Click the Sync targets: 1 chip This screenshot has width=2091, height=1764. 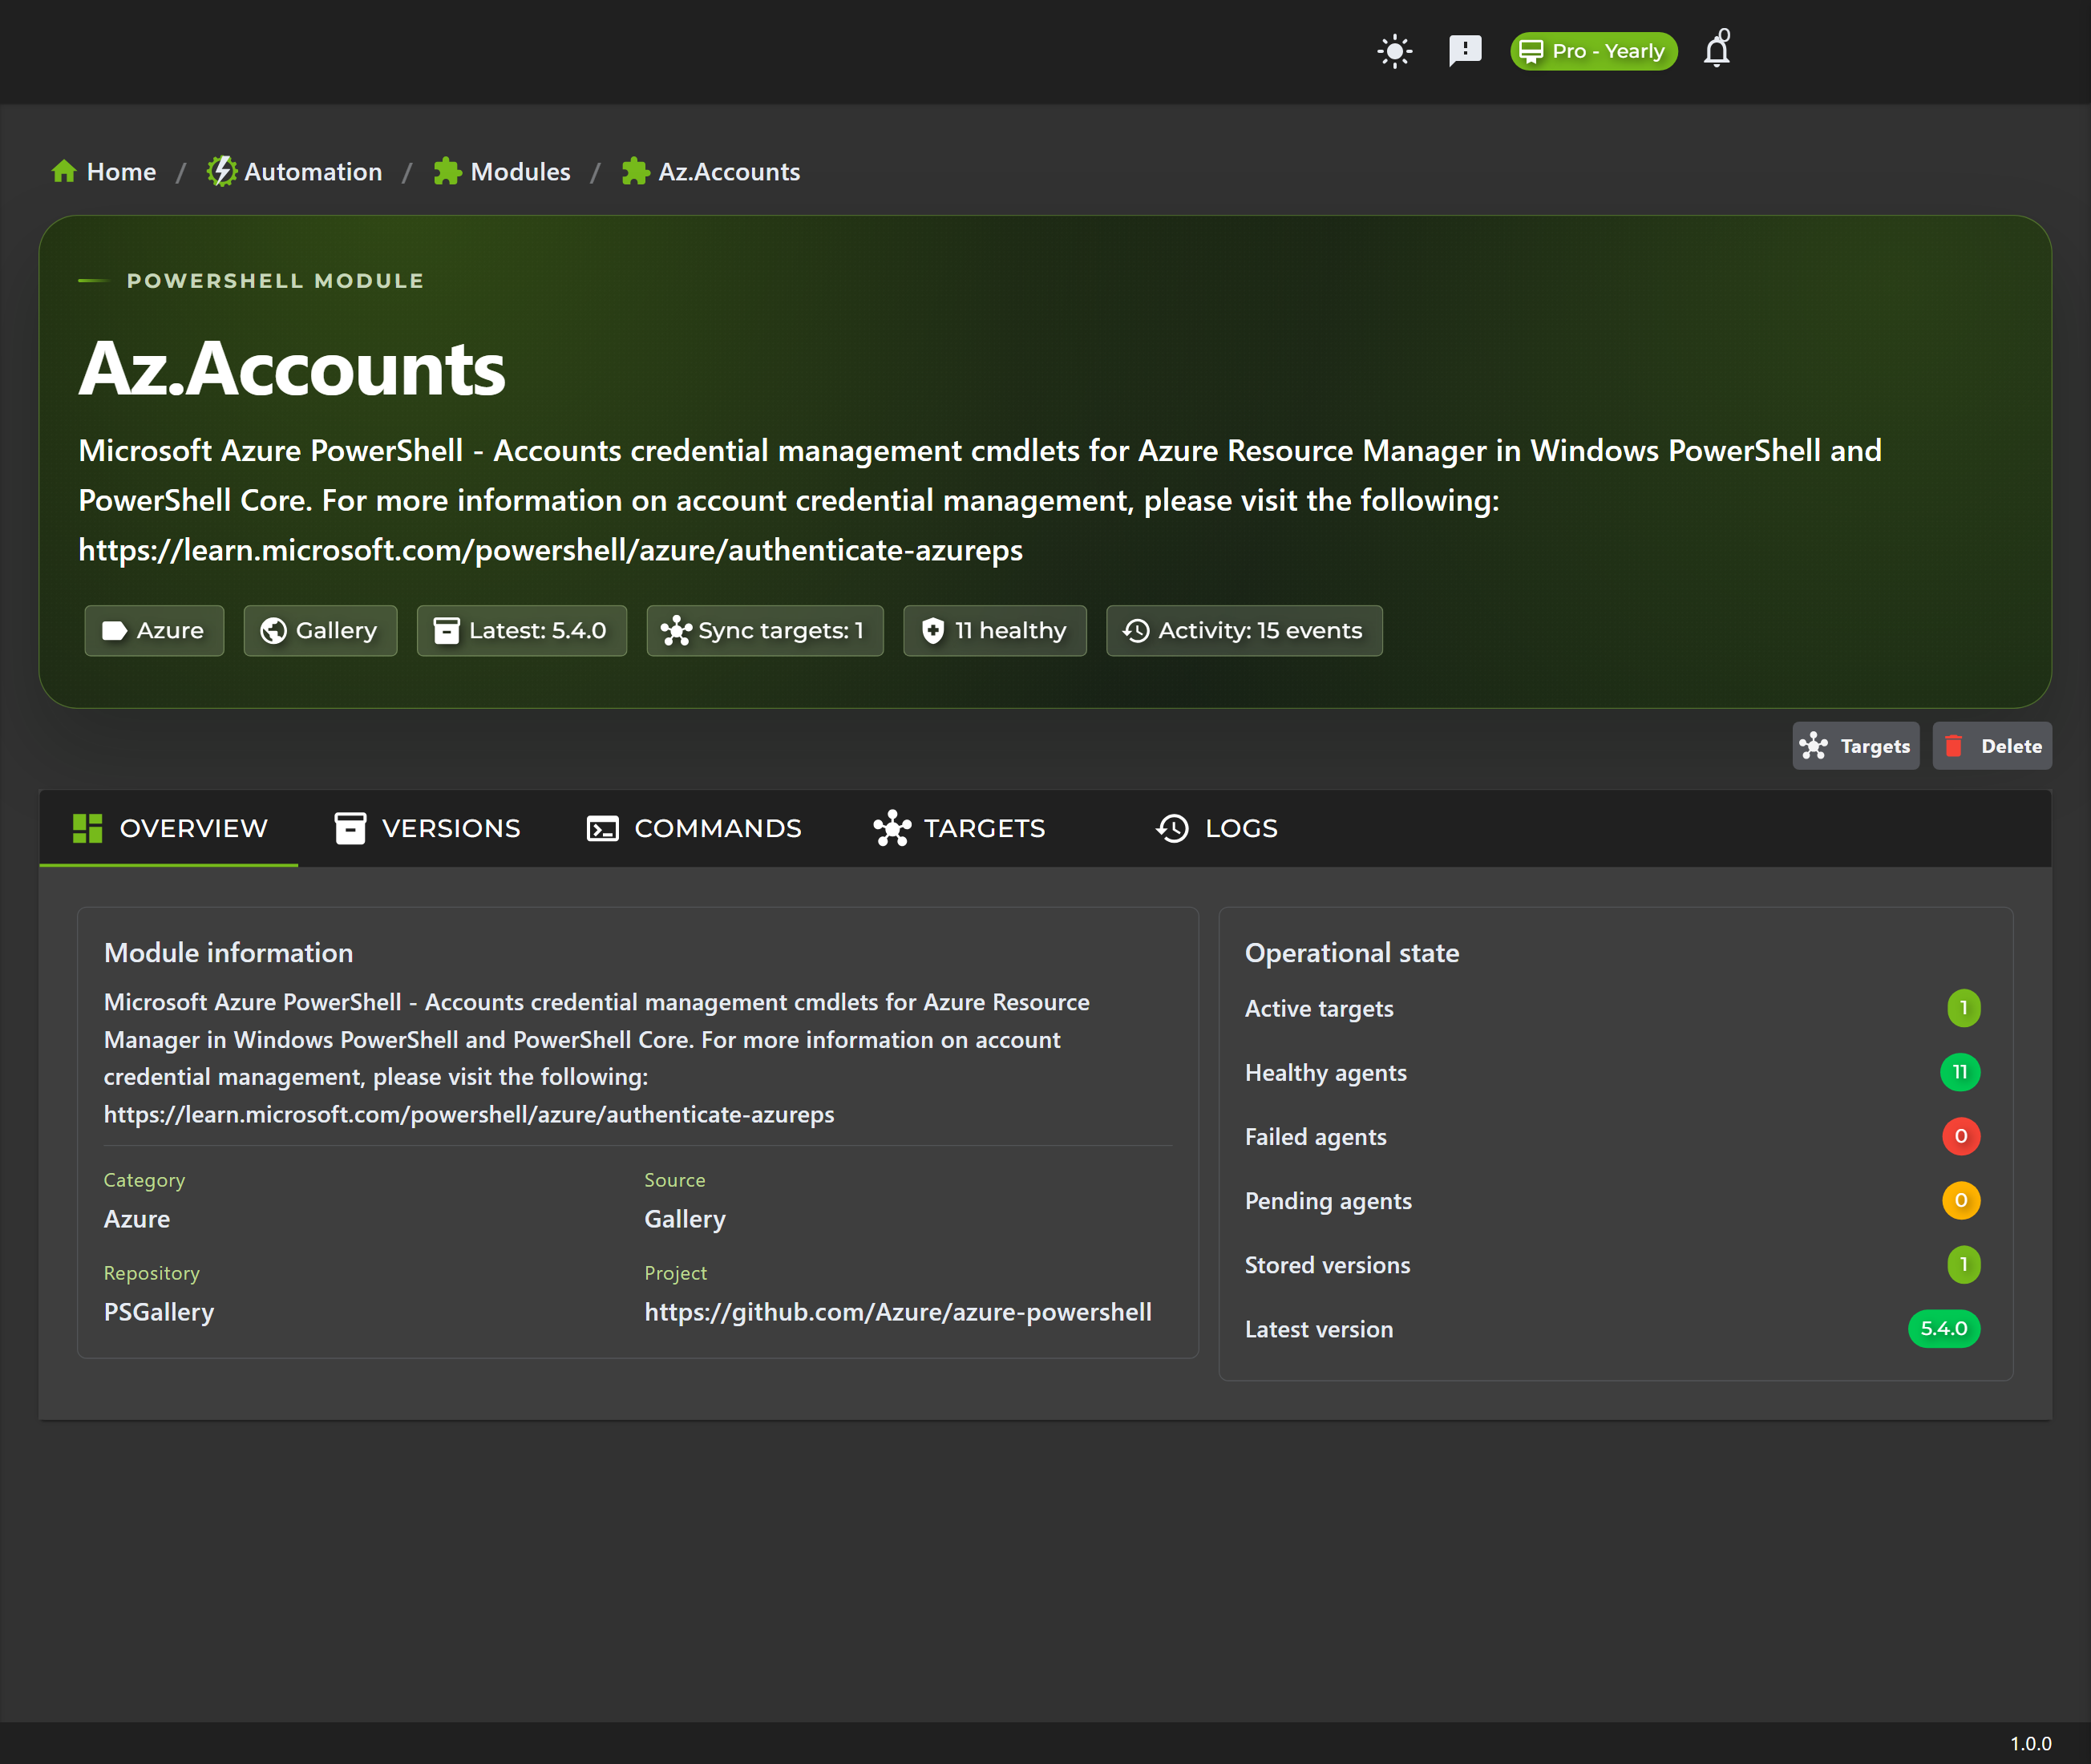(765, 631)
